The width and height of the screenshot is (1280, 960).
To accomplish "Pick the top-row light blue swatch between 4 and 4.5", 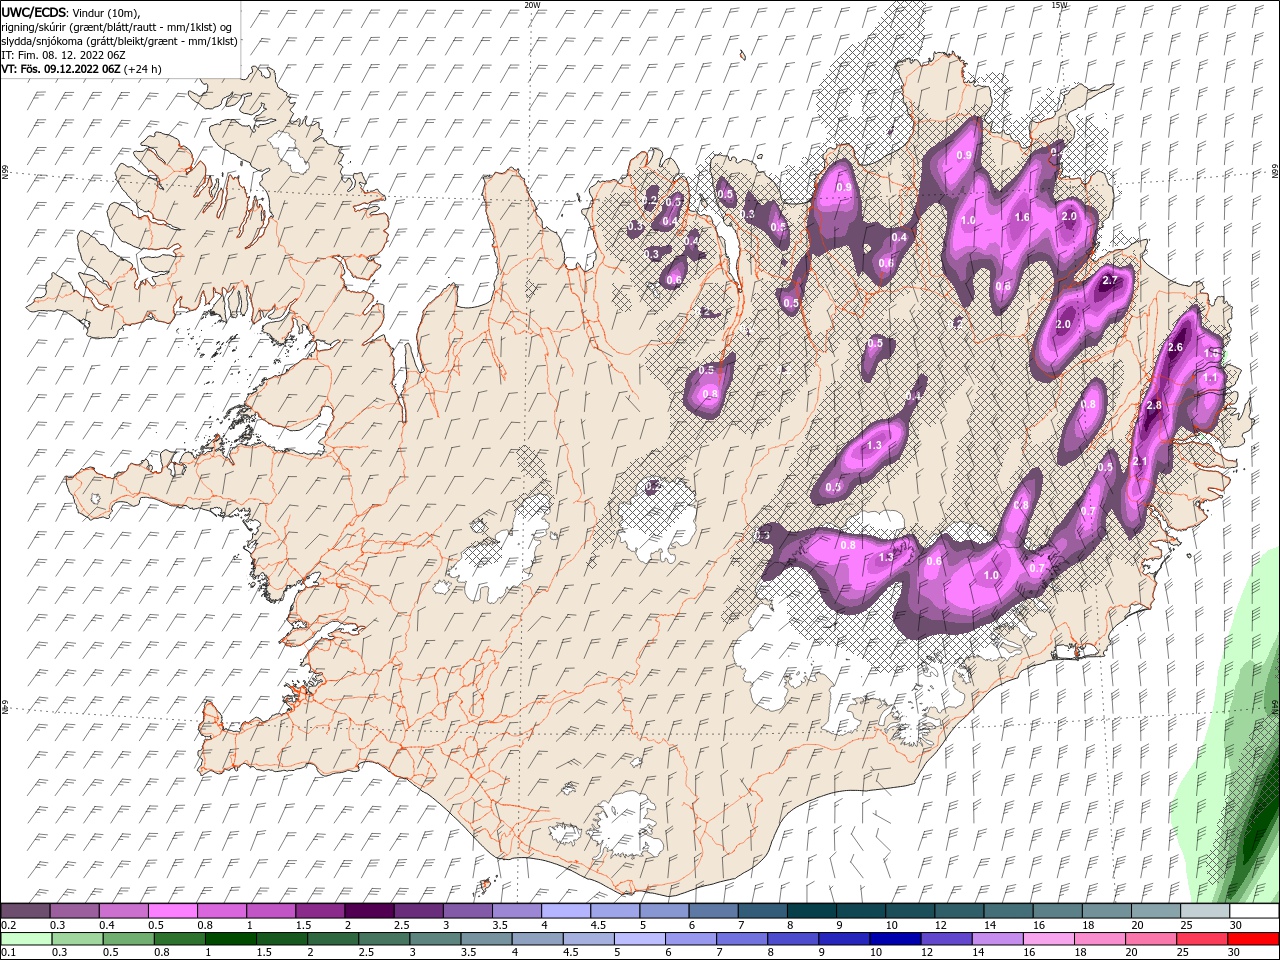I will 565,911.
